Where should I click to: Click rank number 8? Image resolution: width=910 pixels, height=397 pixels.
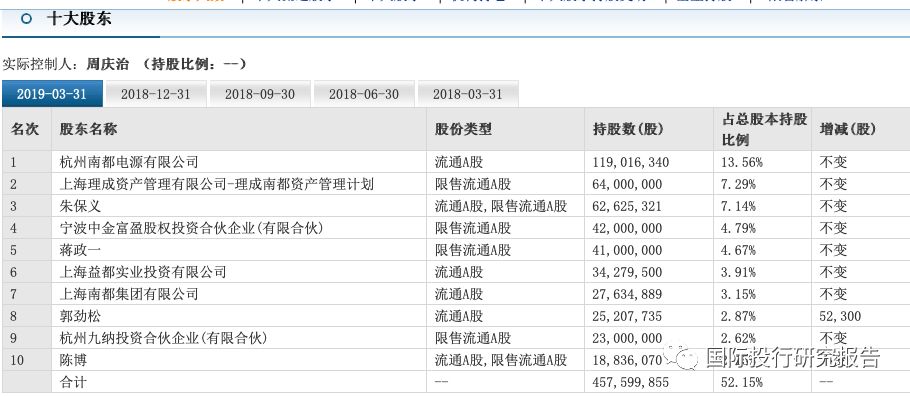pos(14,316)
